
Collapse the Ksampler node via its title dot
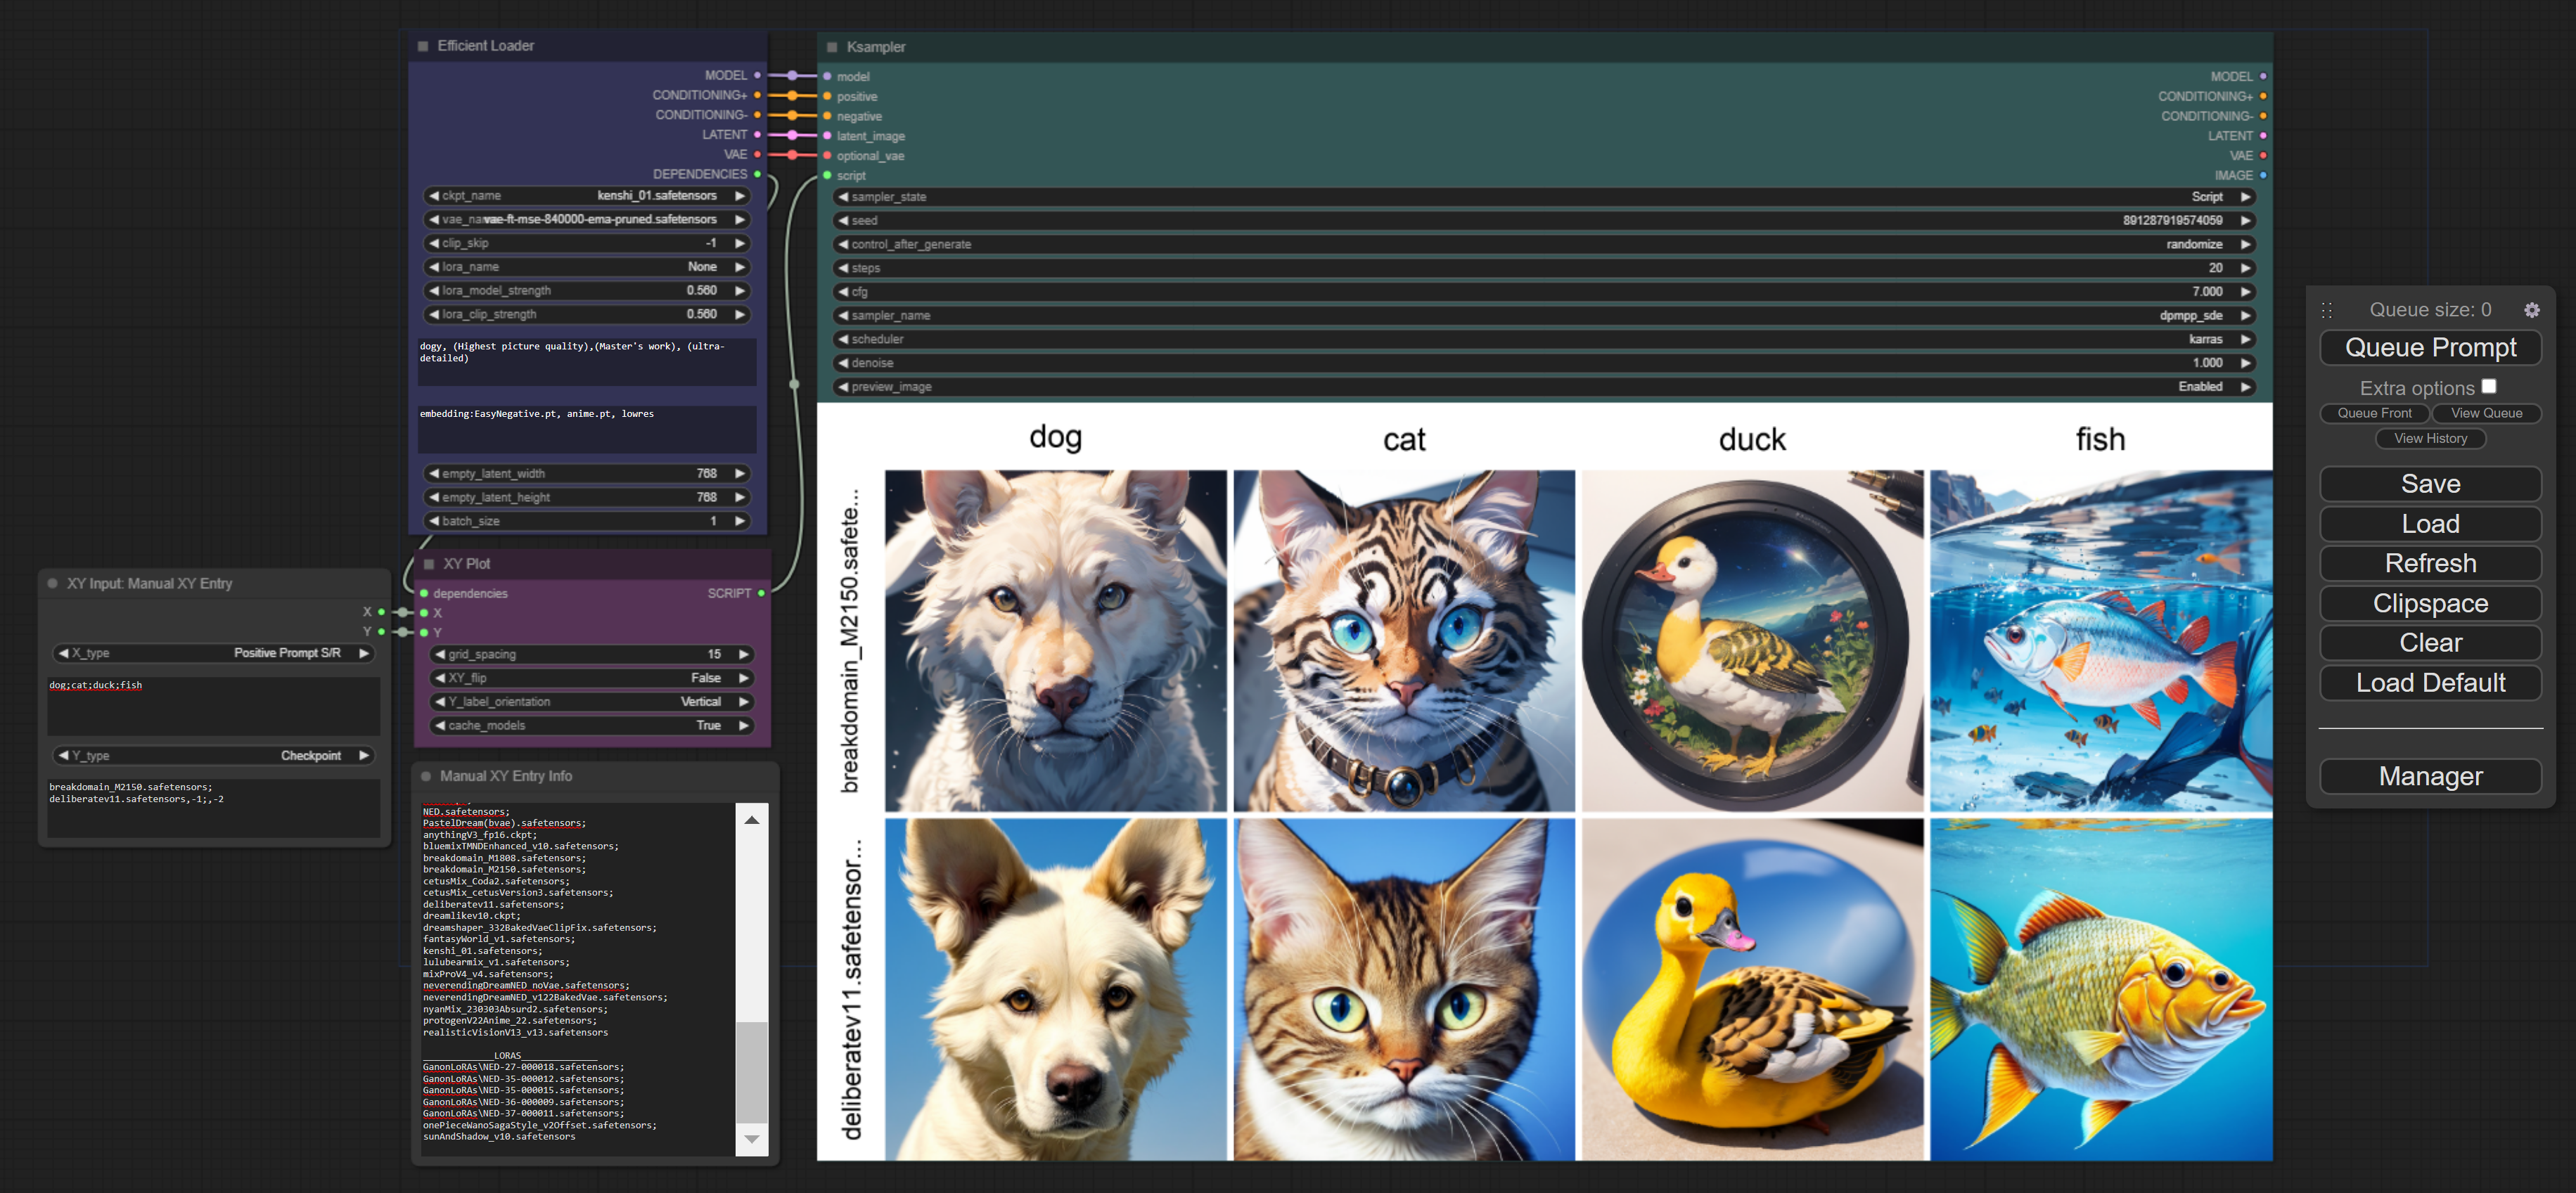(832, 47)
